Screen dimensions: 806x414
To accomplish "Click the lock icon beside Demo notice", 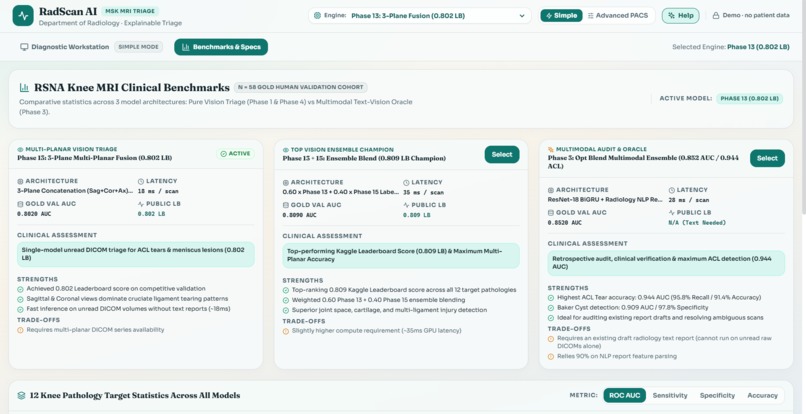I will click(x=716, y=15).
